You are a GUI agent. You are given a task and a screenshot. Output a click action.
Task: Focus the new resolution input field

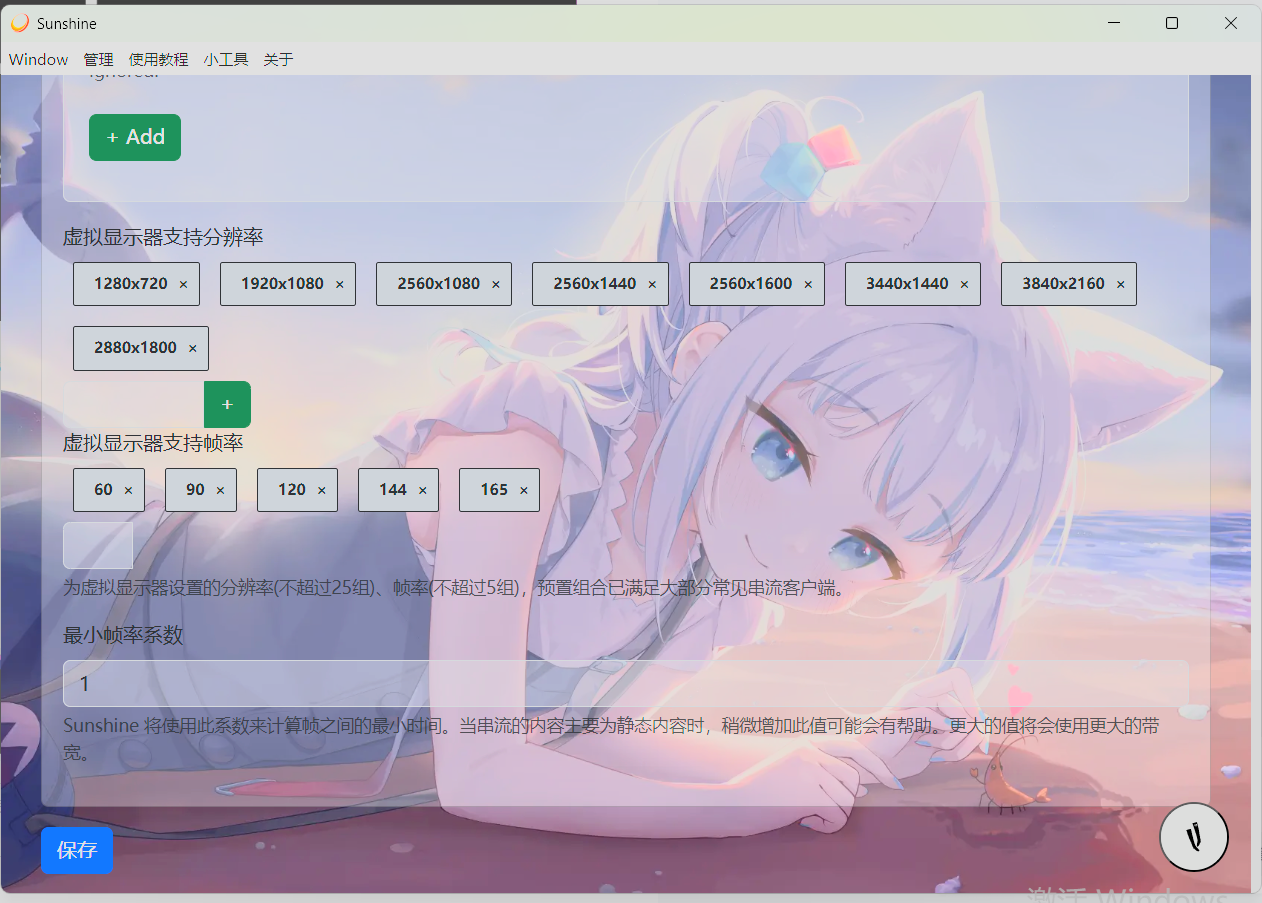pos(134,404)
